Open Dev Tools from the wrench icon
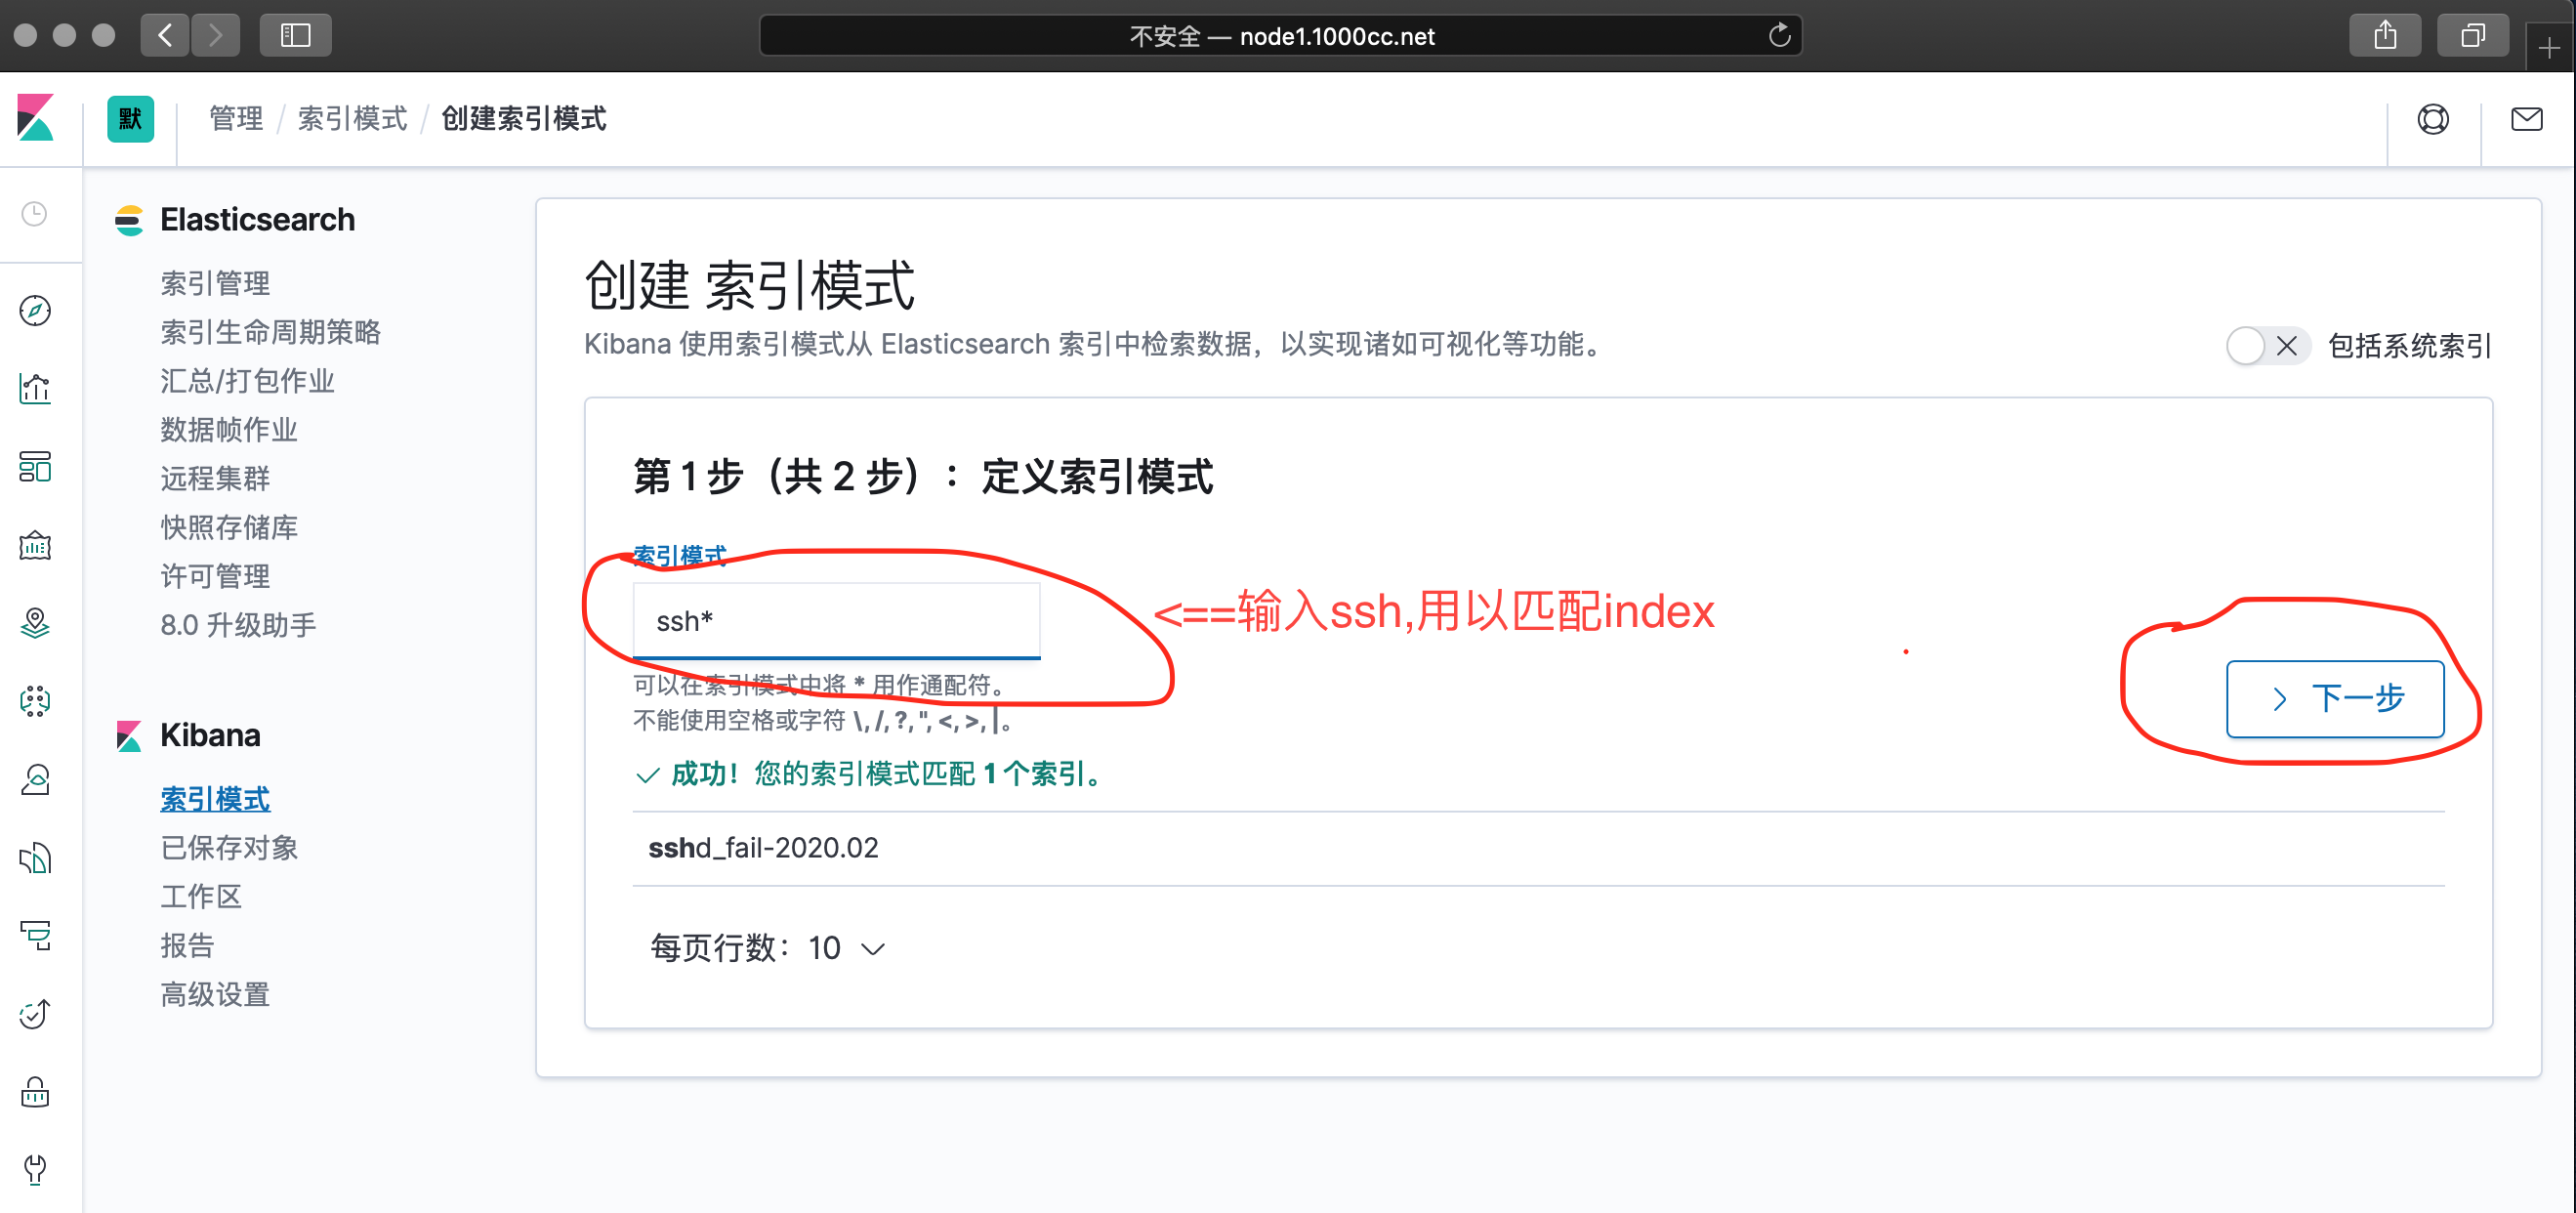 pyautogui.click(x=35, y=1168)
